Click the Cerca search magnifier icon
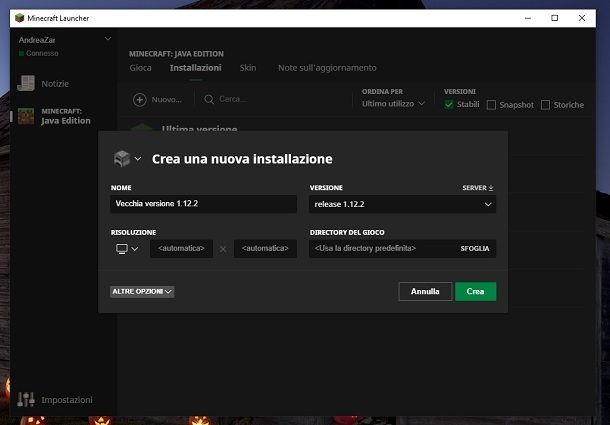 click(209, 100)
